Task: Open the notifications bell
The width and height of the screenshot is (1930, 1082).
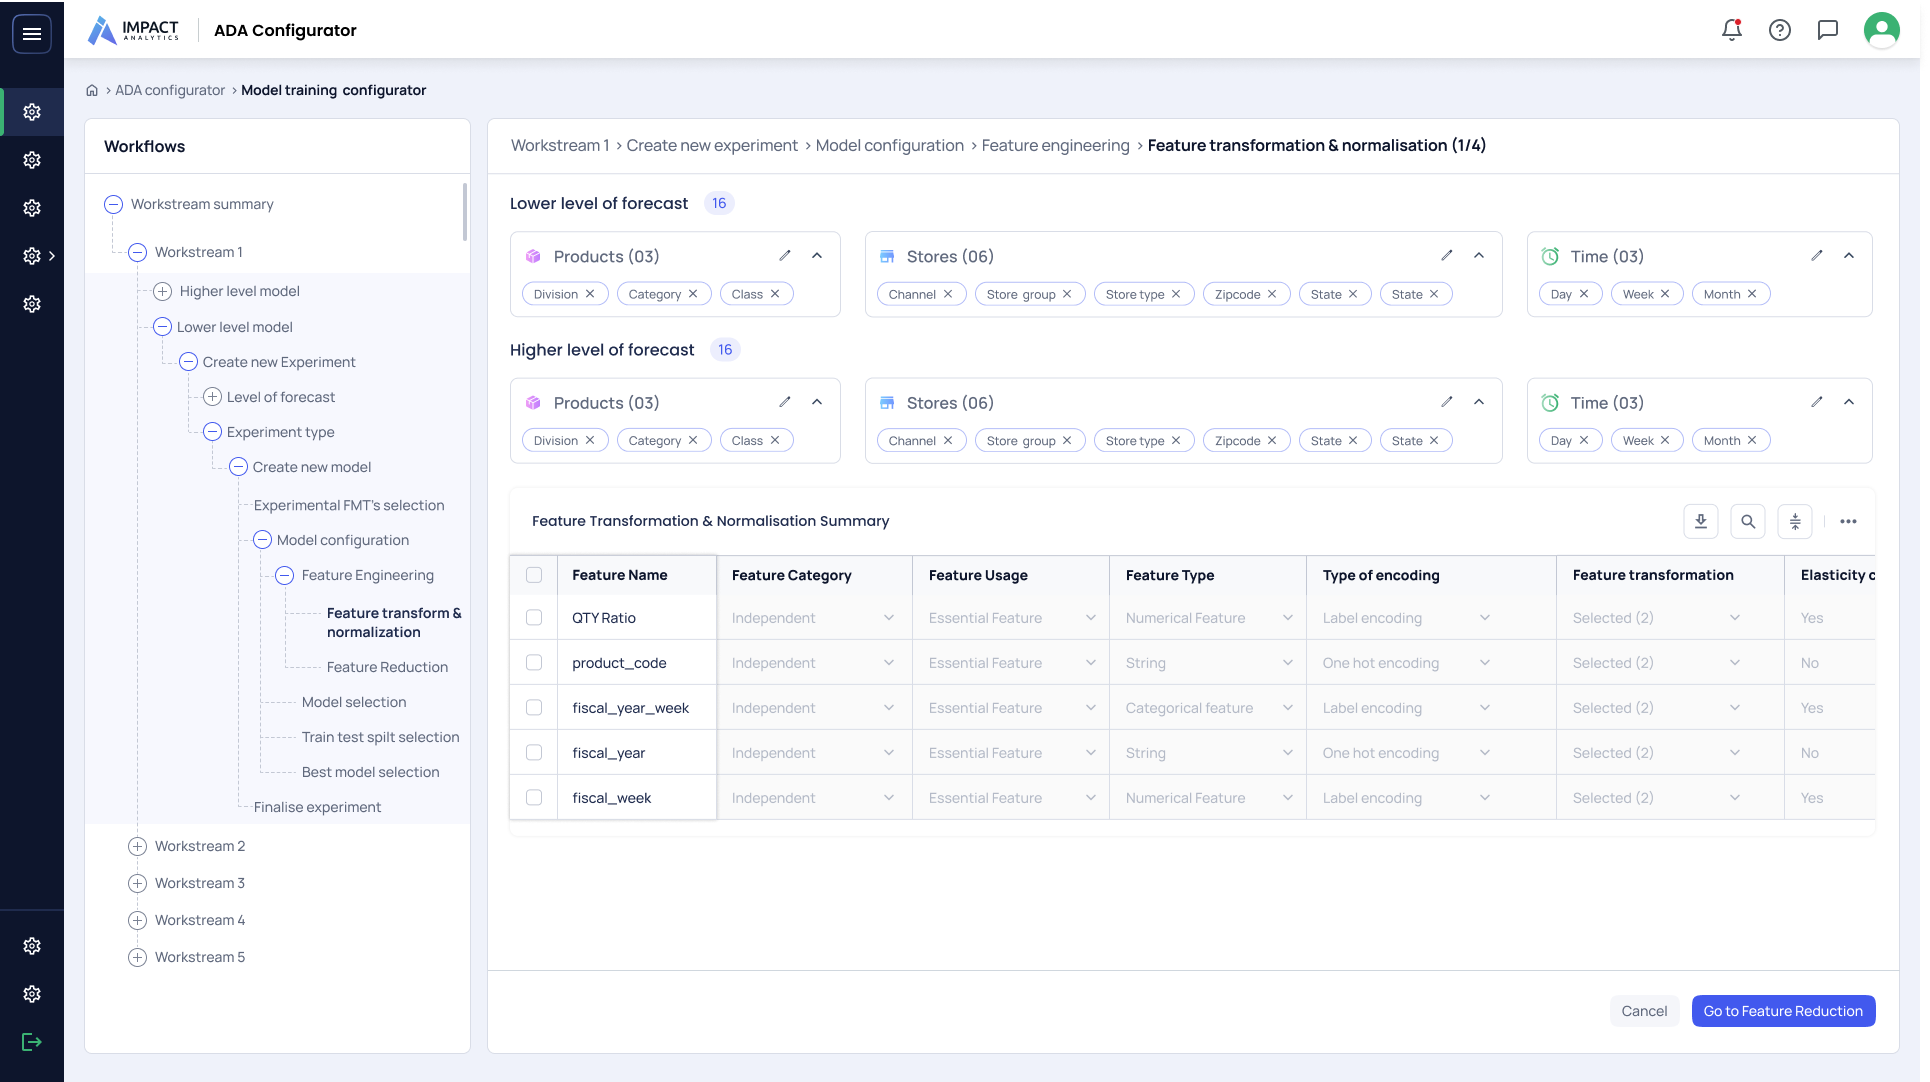Action: click(1732, 30)
